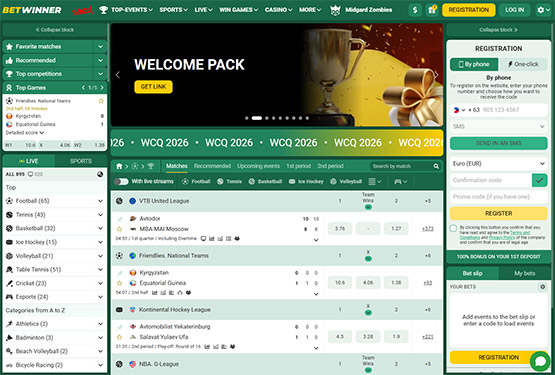Check the terms and conditions agreement box
The image size is (555, 375).
pos(453,228)
